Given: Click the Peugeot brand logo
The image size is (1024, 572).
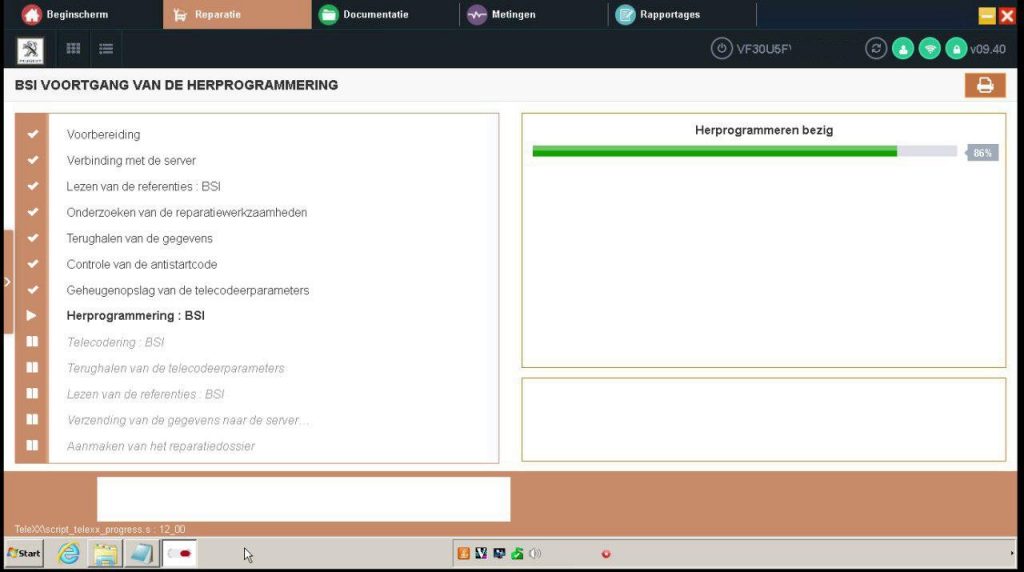Looking at the screenshot, I should (31, 49).
